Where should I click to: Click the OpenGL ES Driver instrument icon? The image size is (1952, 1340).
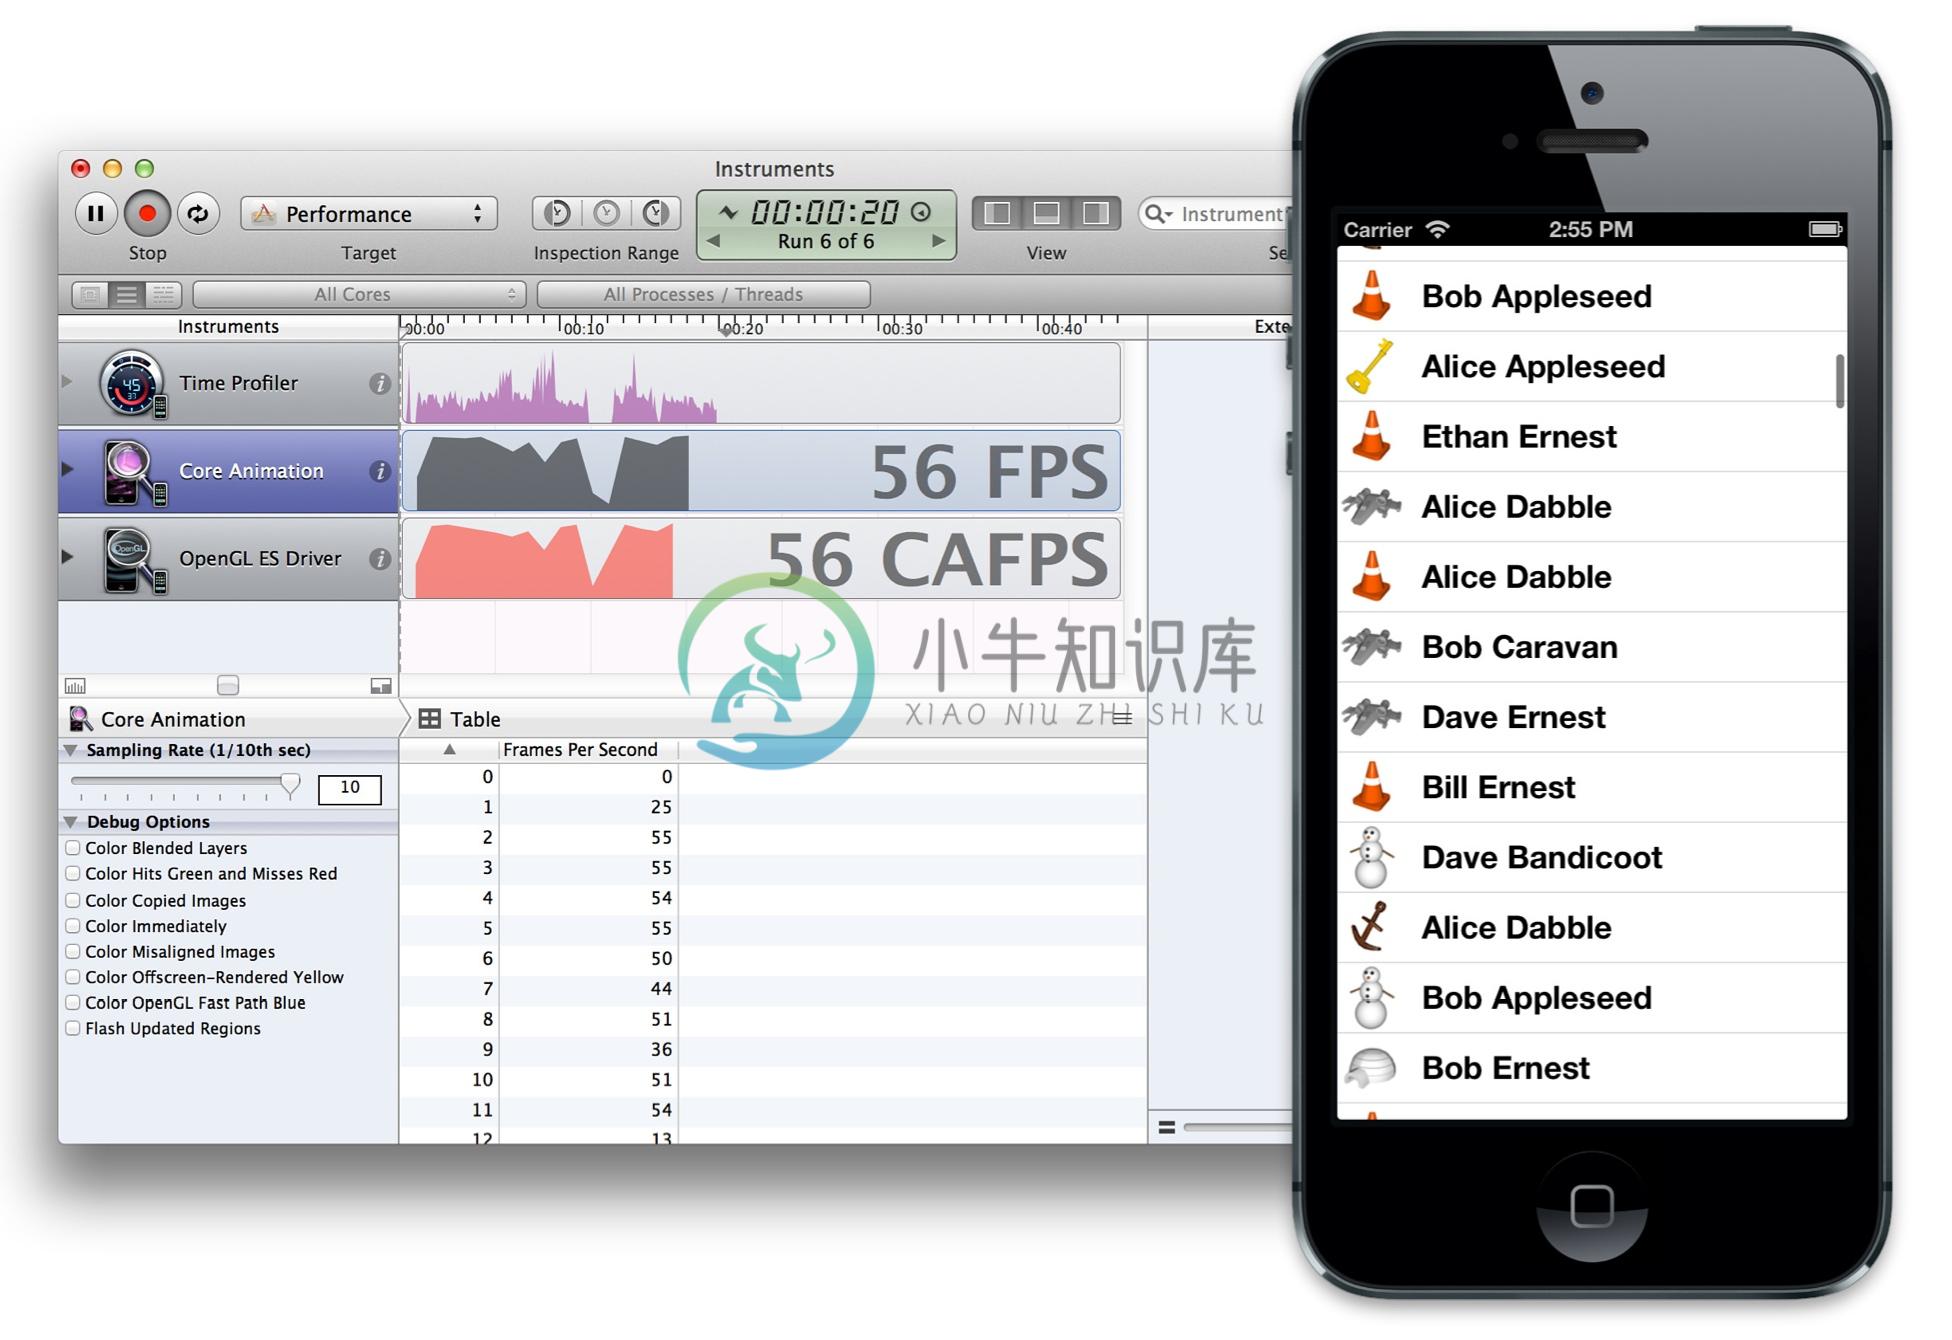pyautogui.click(x=131, y=558)
